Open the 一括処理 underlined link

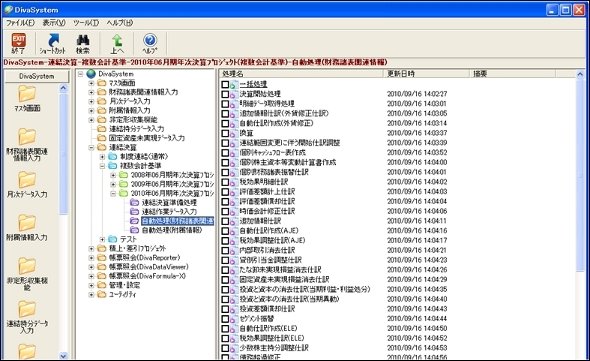click(x=253, y=84)
